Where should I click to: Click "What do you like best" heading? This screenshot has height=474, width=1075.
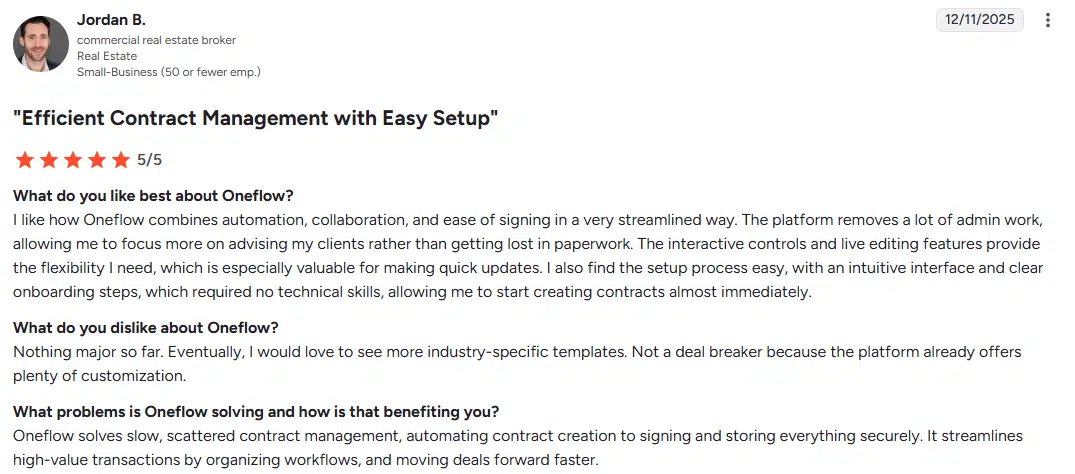click(153, 195)
